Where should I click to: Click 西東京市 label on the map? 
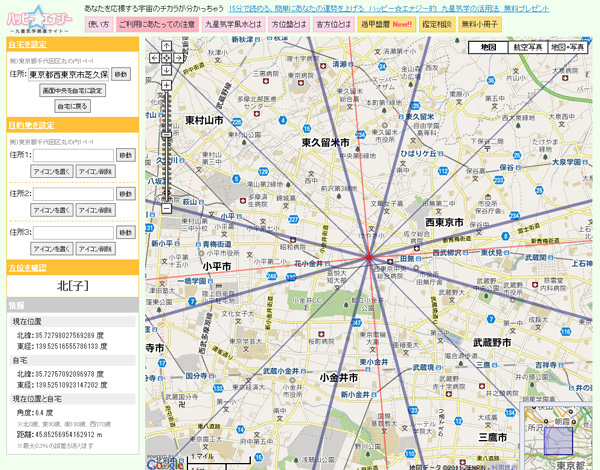pyautogui.click(x=444, y=222)
